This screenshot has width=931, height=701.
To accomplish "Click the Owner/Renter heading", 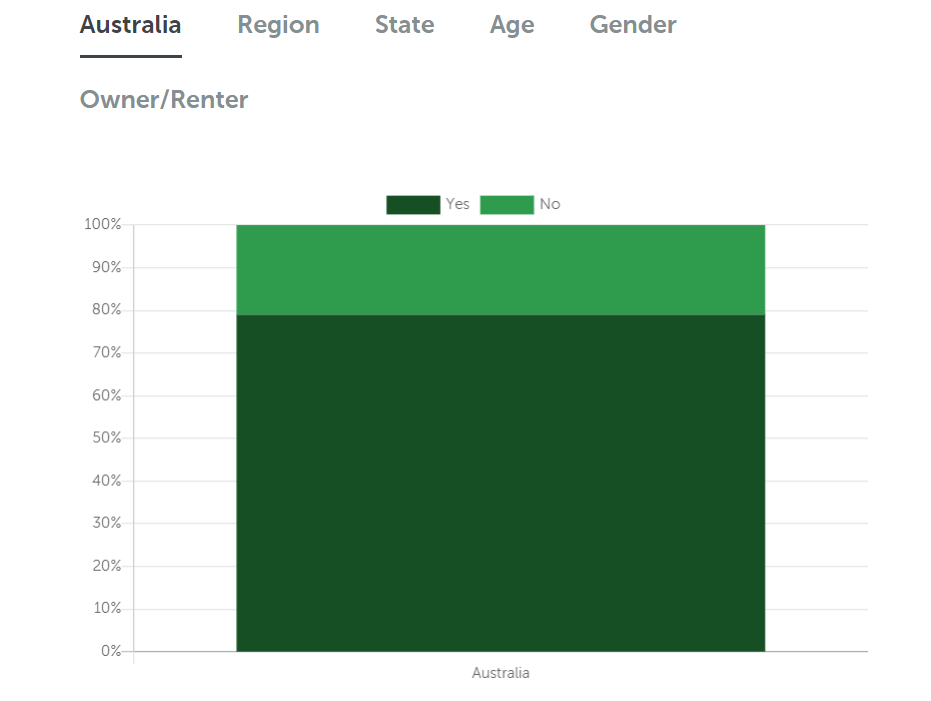I will (163, 99).
